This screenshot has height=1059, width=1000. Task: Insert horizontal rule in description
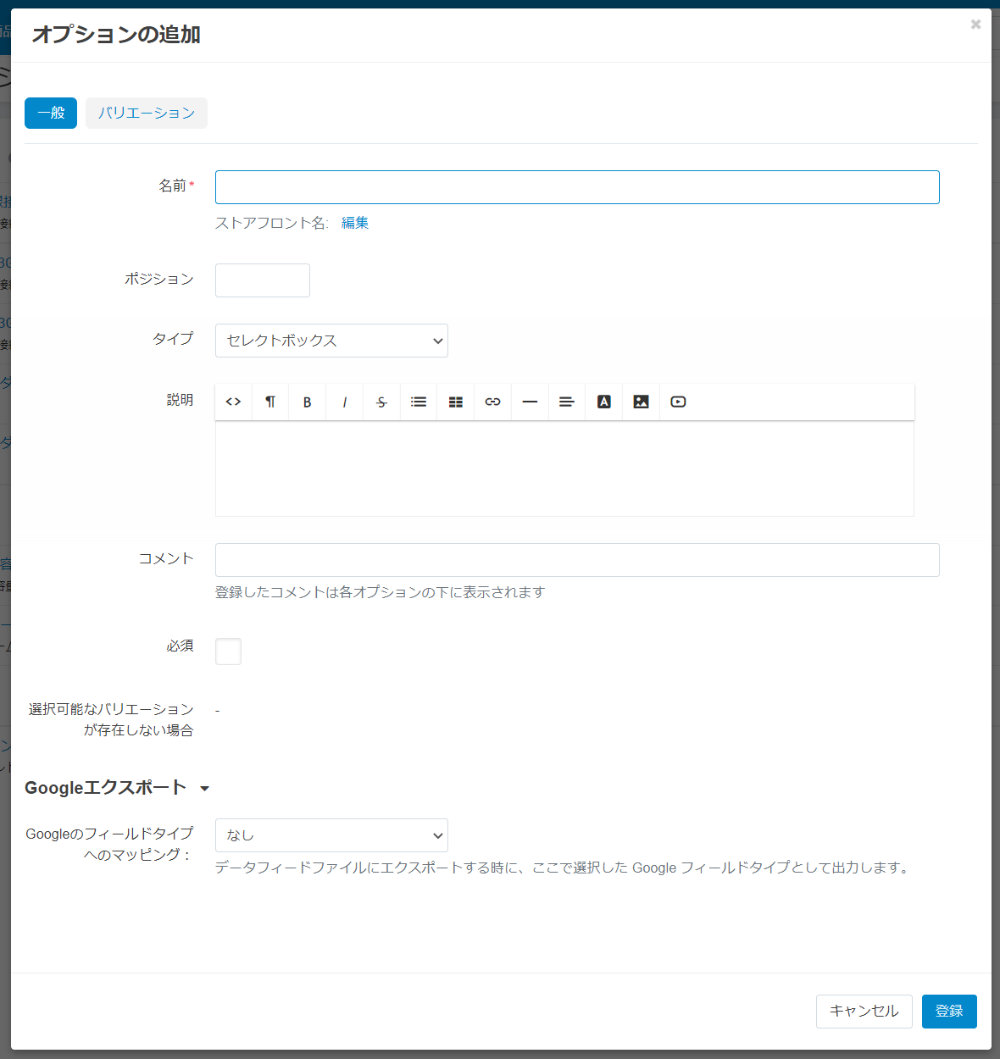[x=530, y=402]
